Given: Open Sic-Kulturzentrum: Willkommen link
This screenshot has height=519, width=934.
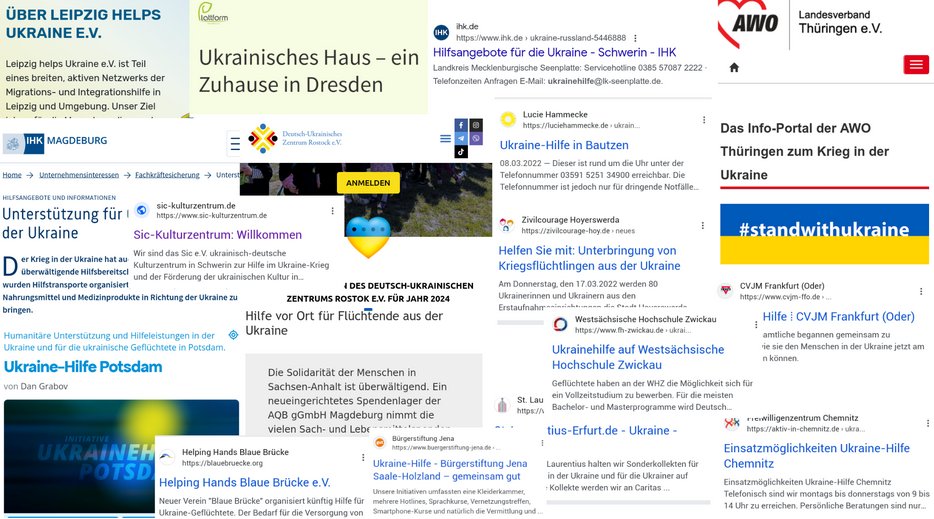Looking at the screenshot, I should [x=217, y=235].
